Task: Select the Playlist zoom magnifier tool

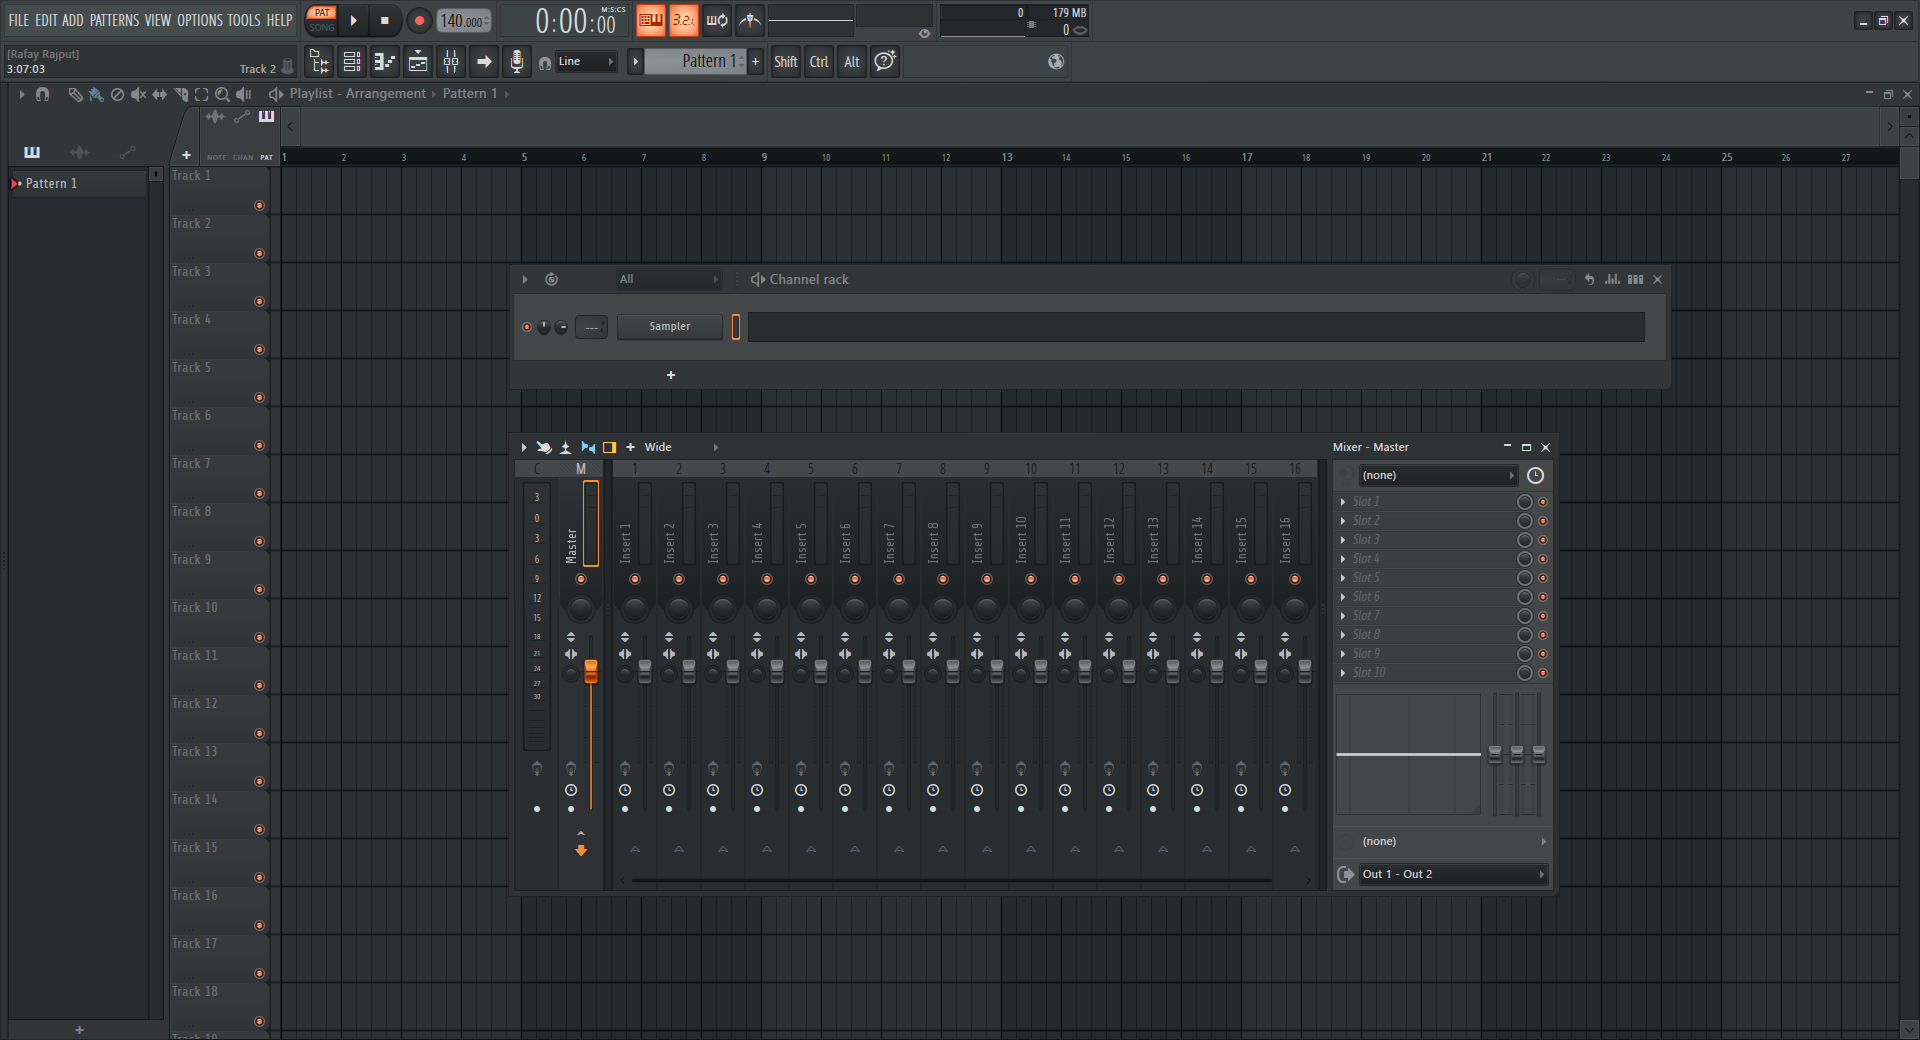Action: [222, 94]
